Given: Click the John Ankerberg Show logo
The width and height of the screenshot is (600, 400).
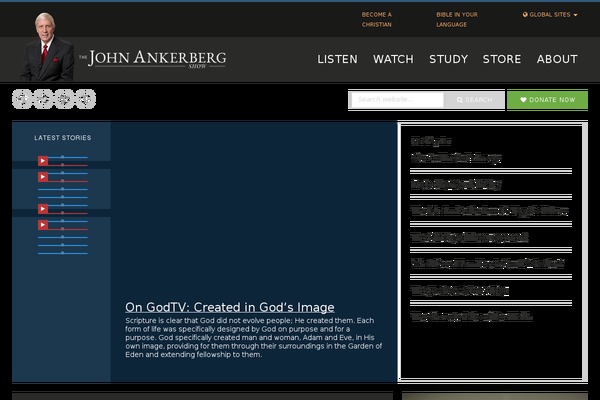Looking at the screenshot, I should (153, 59).
